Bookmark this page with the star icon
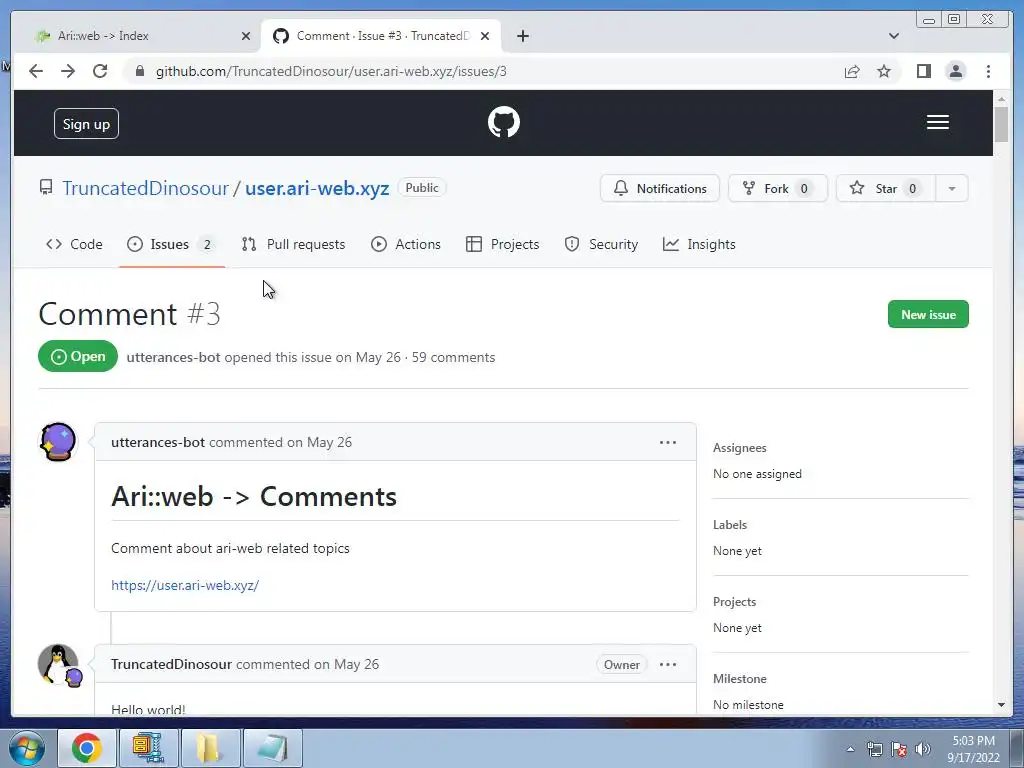Image resolution: width=1024 pixels, height=768 pixels. [x=884, y=71]
